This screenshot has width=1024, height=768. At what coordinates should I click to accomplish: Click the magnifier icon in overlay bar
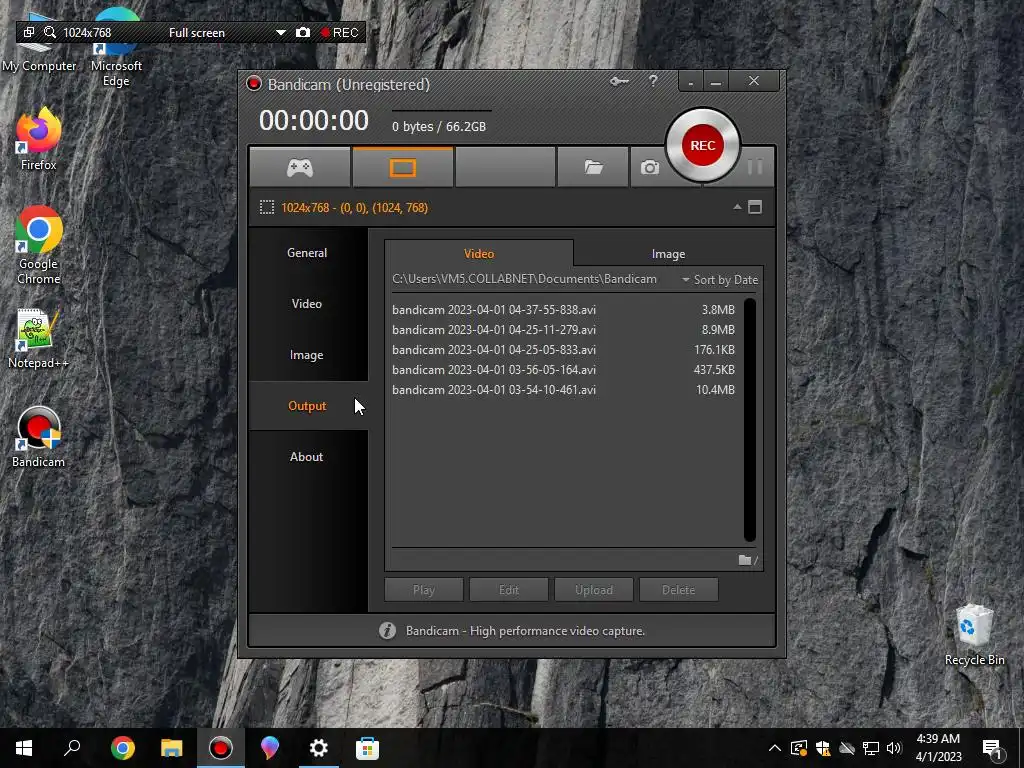pos(50,32)
